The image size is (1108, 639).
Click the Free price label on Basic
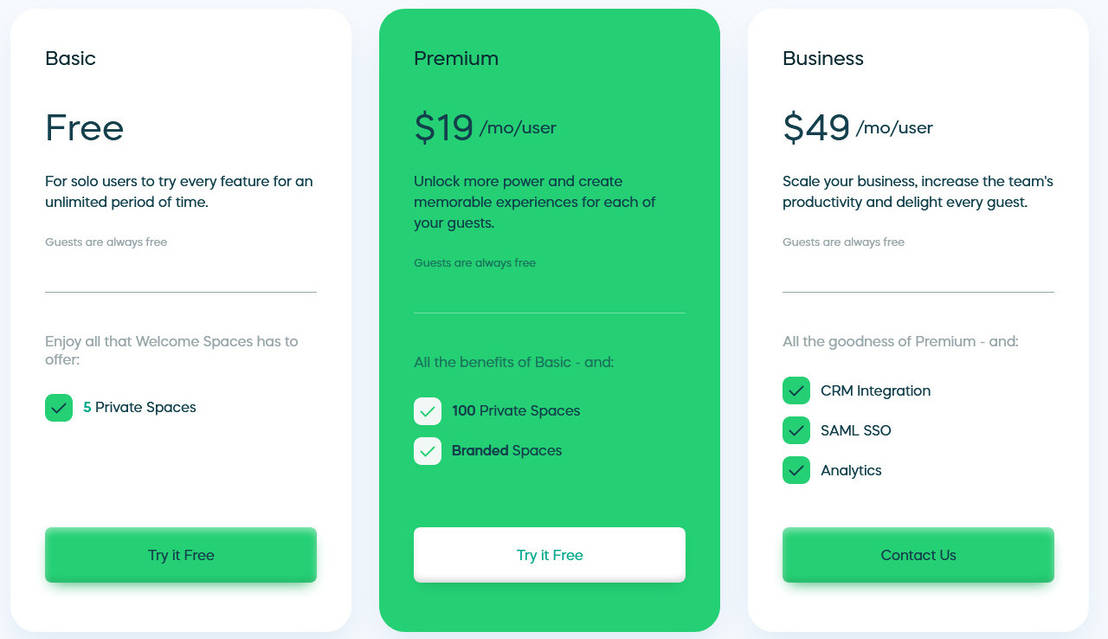84,128
